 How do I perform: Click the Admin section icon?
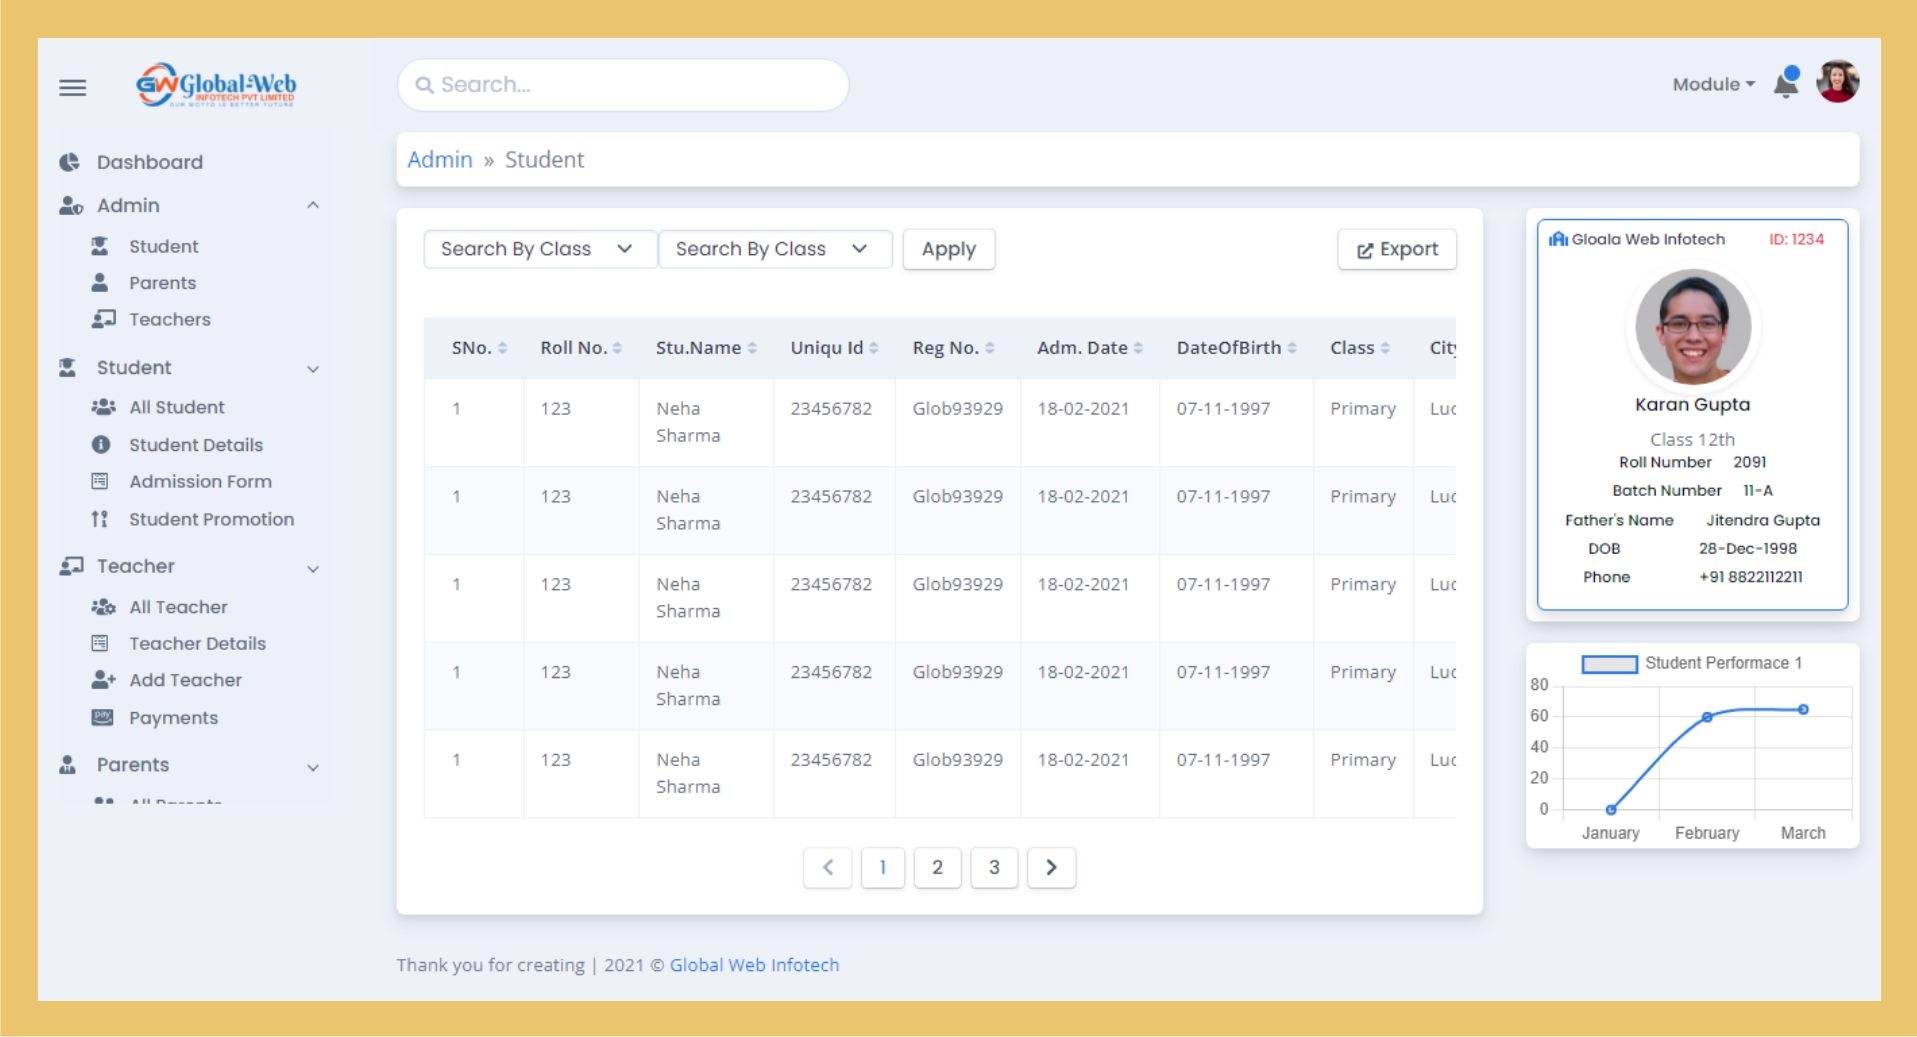pos(70,205)
